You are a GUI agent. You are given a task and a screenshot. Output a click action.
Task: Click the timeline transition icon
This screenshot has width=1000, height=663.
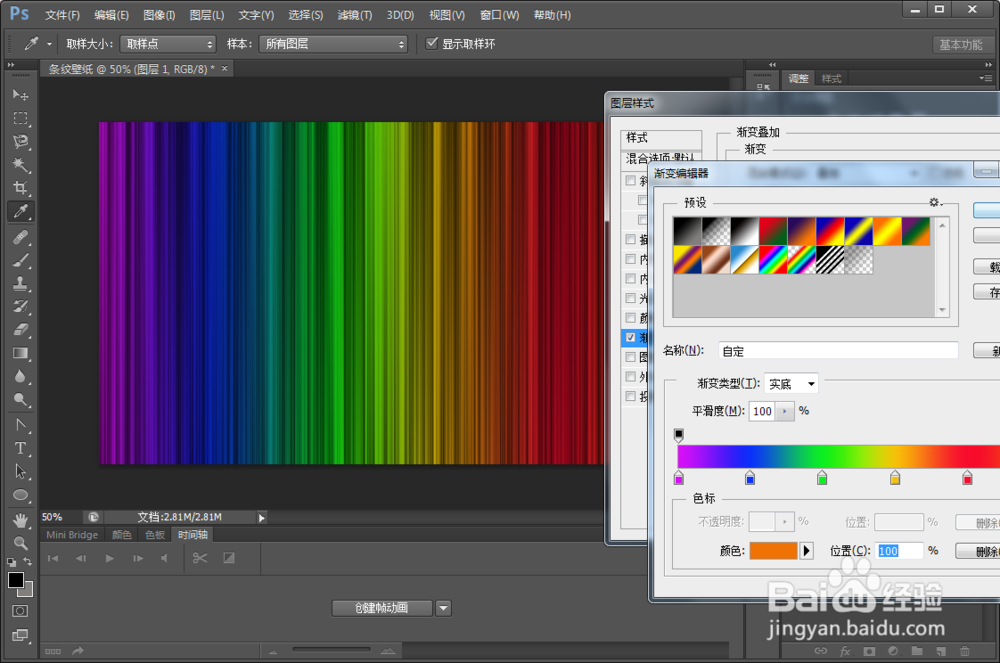229,558
